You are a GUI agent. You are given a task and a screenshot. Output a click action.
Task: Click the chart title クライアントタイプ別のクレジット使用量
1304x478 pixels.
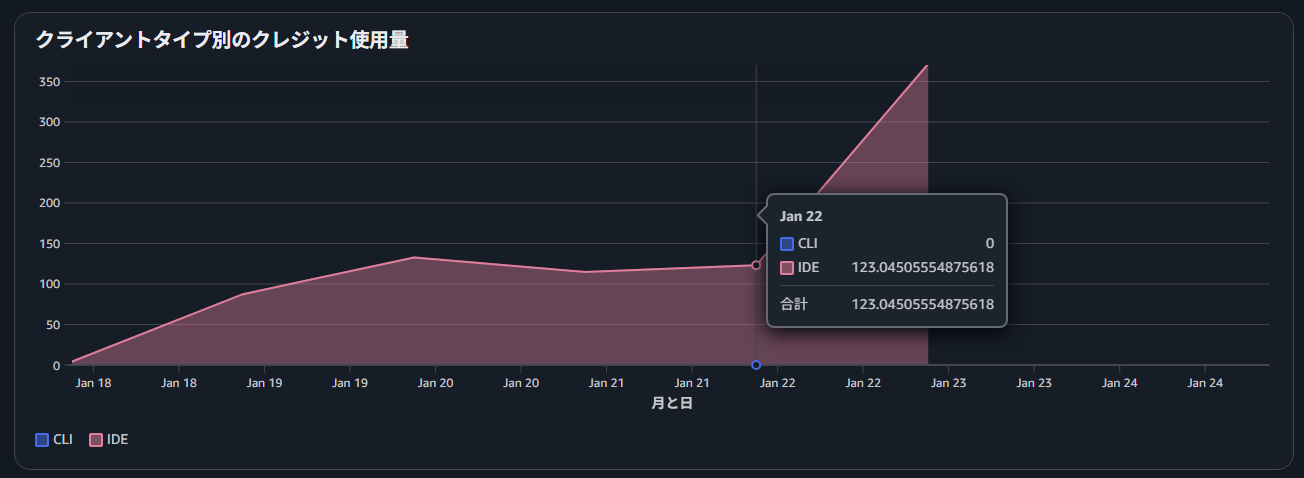222,40
